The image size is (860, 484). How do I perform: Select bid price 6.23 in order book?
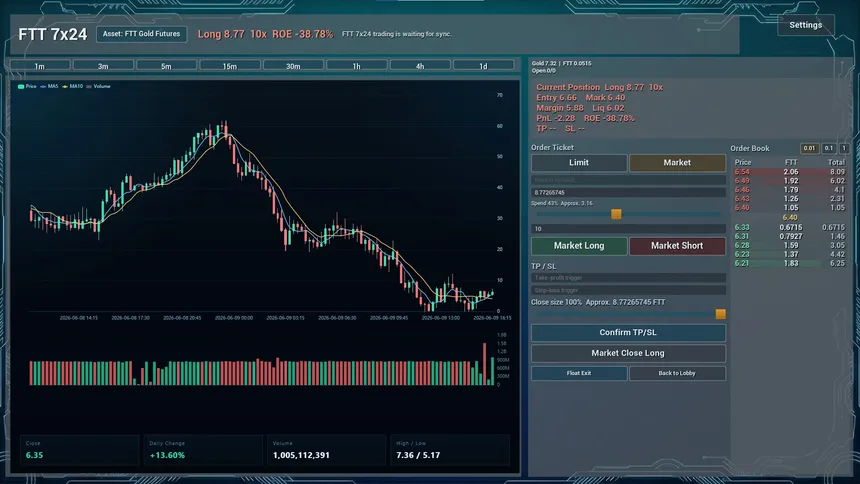(742, 254)
